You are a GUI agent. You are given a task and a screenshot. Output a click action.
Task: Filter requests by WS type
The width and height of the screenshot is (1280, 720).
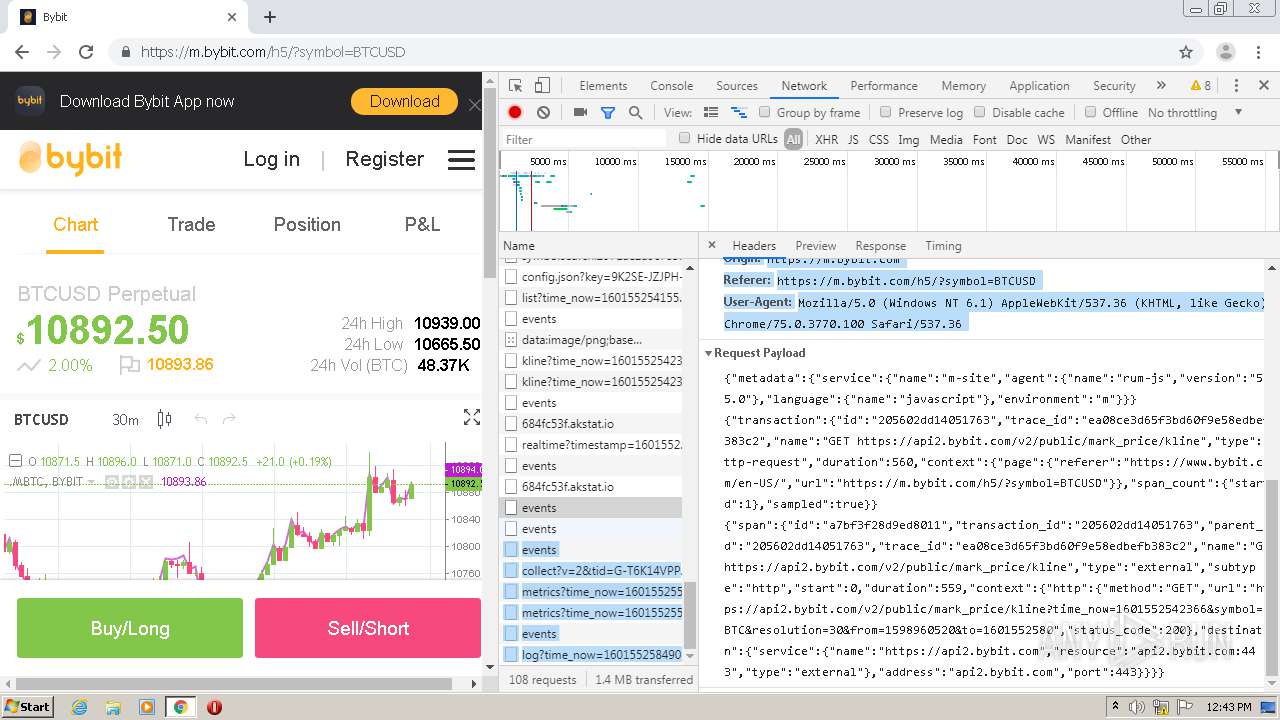[1046, 140]
